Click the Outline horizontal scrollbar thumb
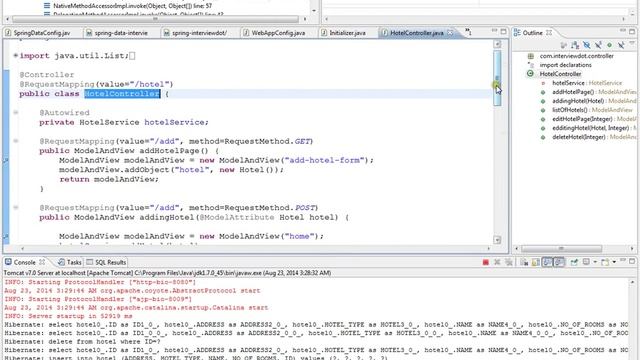This screenshot has height=360, width=640. [x=562, y=249]
